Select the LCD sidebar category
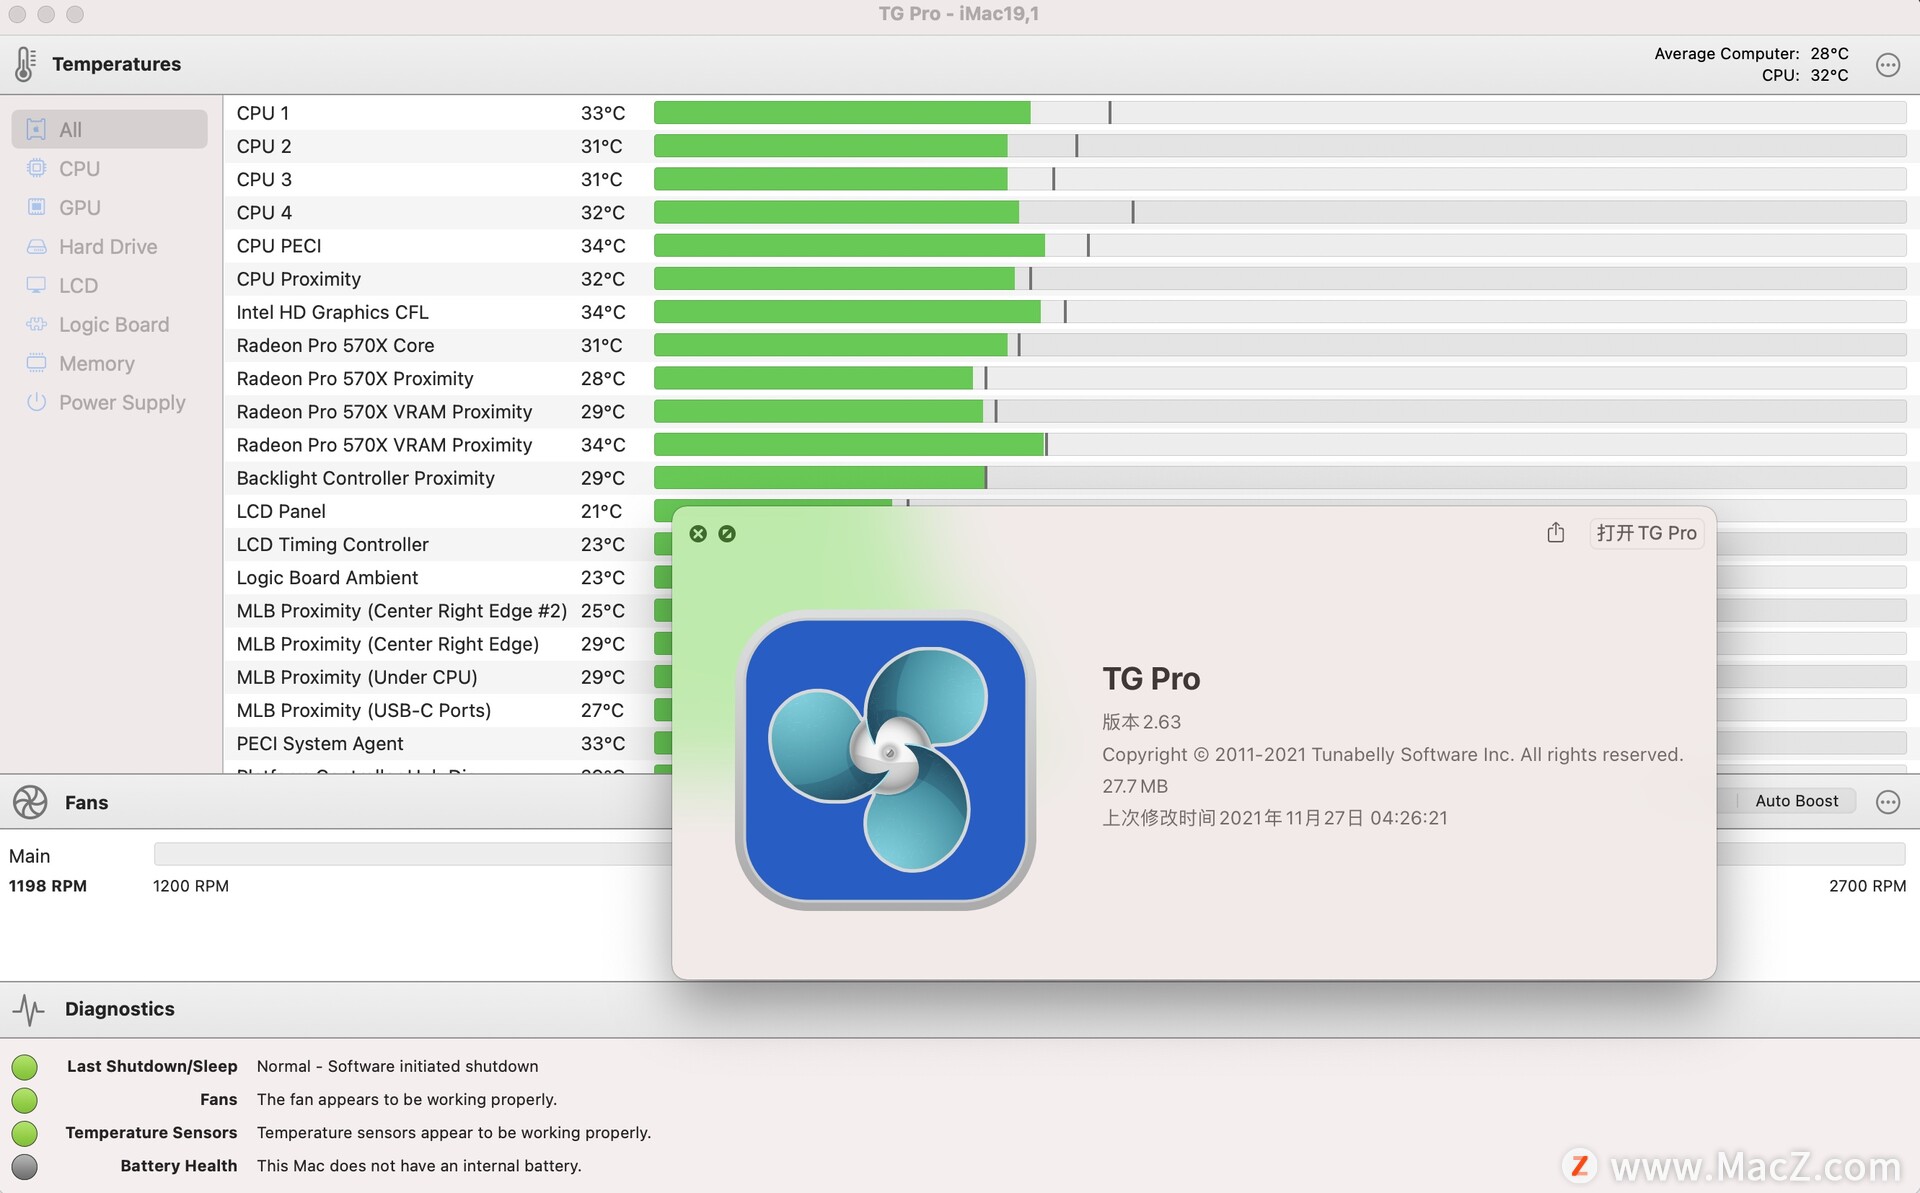 tap(109, 285)
